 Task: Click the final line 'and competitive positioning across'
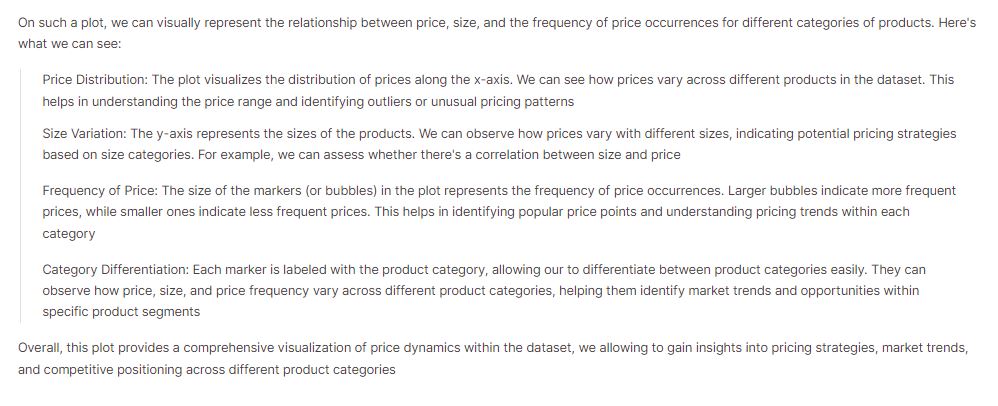(x=206, y=370)
